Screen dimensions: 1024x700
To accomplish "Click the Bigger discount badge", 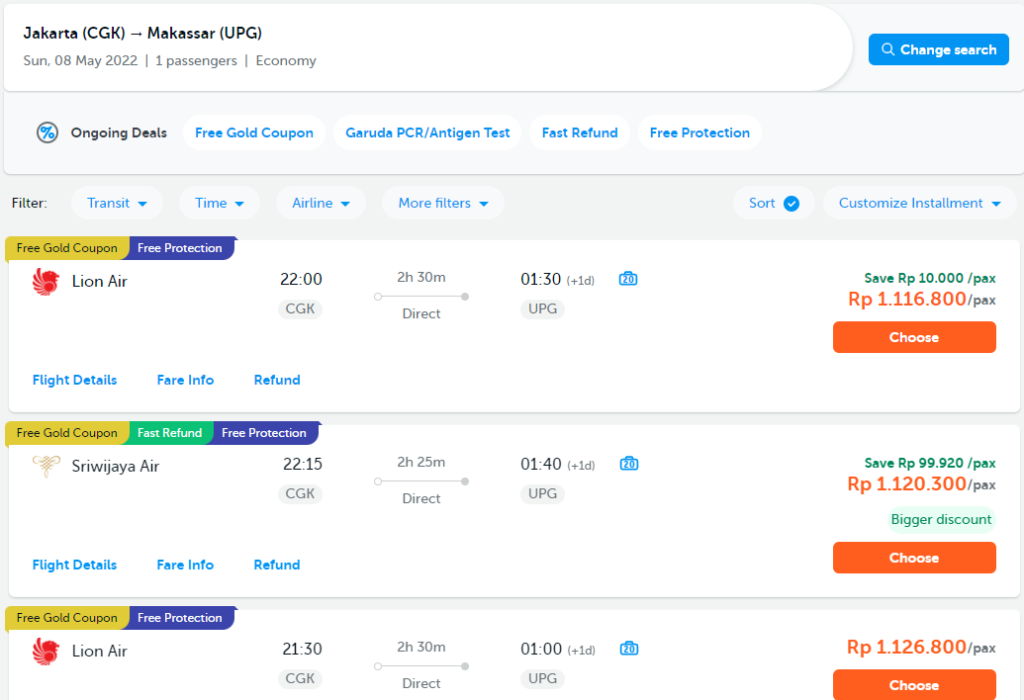I will (941, 520).
